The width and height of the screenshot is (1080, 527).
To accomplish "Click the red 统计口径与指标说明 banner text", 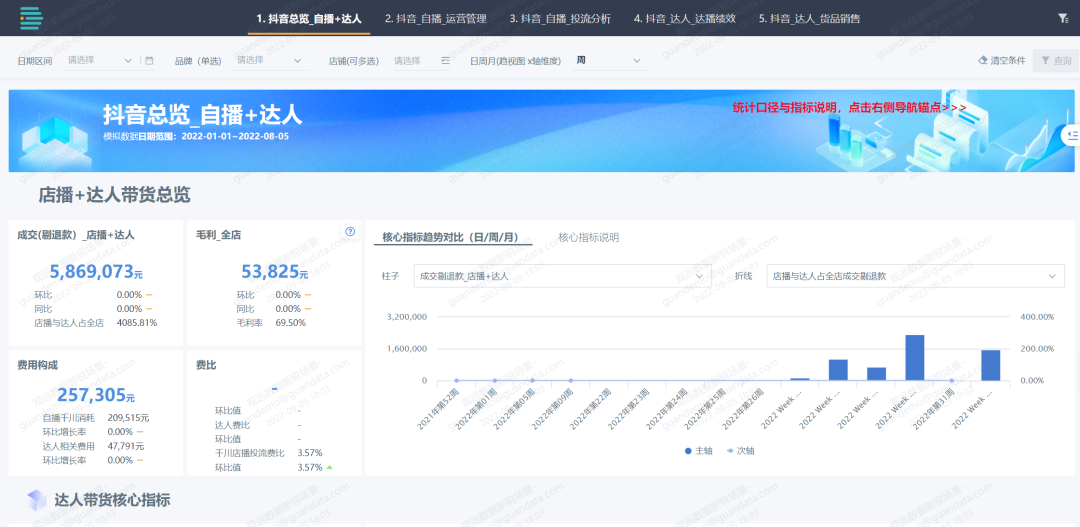I will pyautogui.click(x=849, y=107).
